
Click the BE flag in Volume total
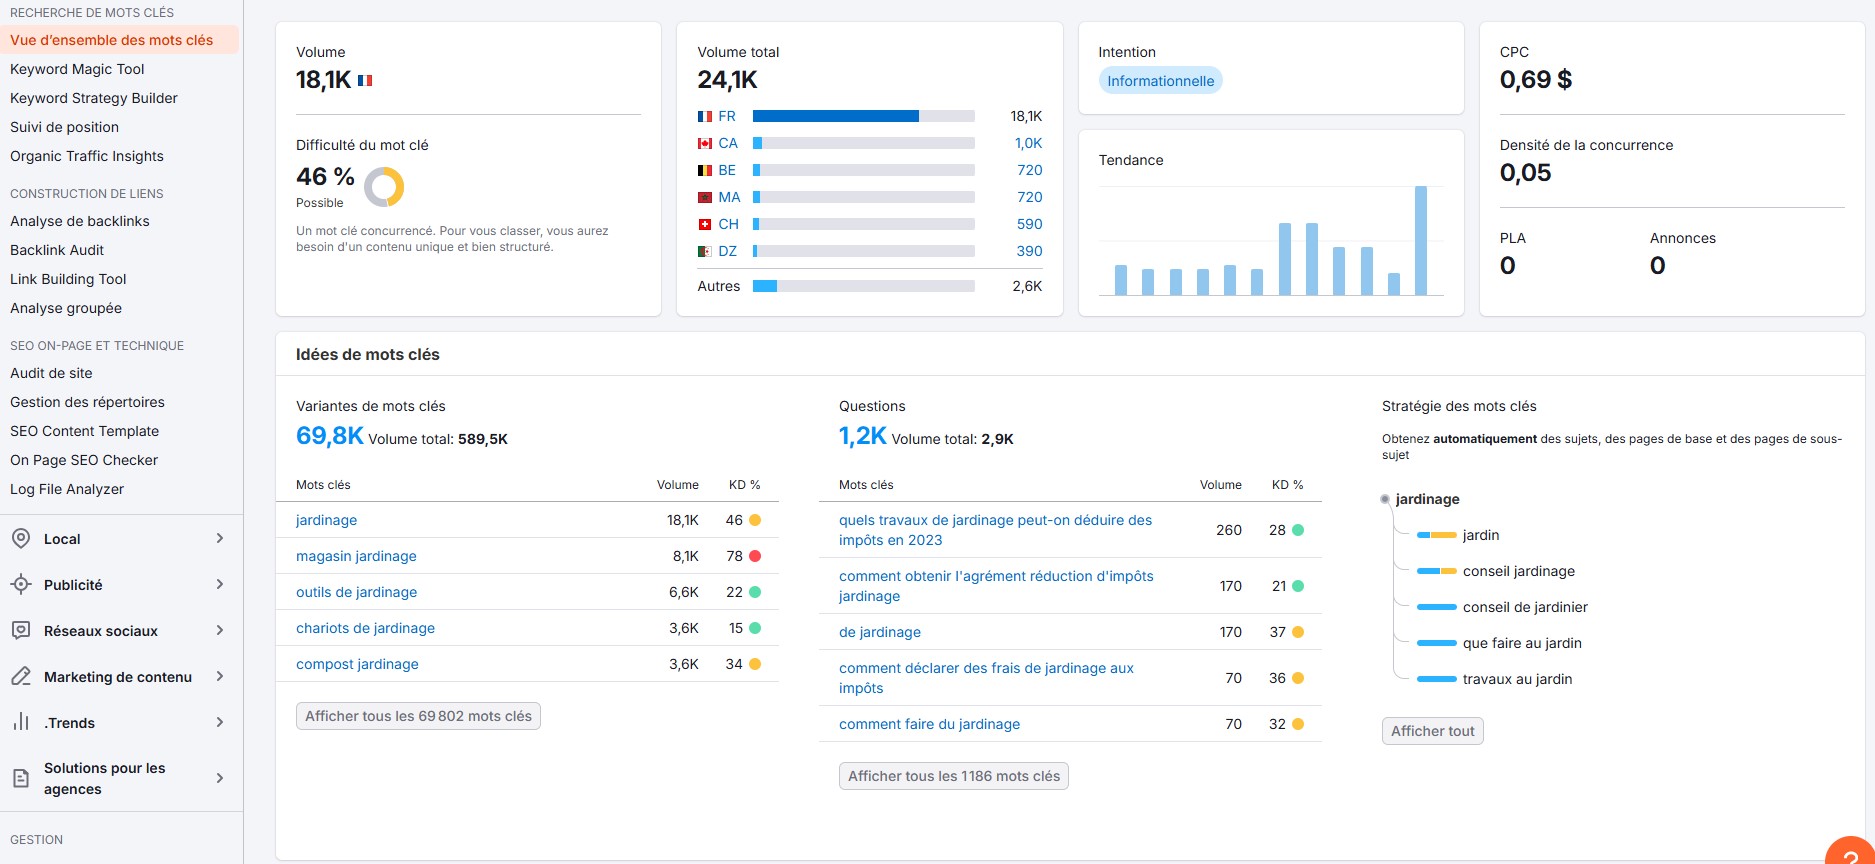(705, 170)
